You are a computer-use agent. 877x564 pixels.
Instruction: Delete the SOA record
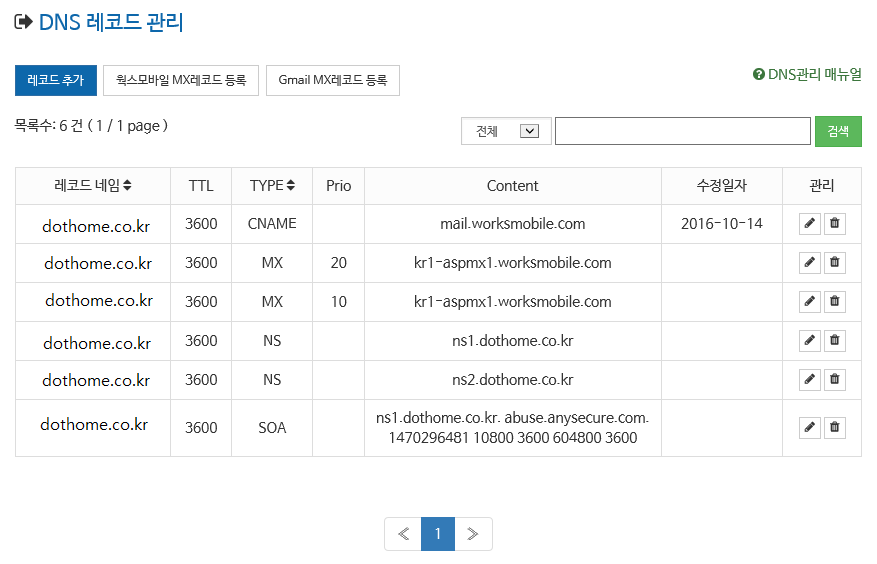(834, 428)
